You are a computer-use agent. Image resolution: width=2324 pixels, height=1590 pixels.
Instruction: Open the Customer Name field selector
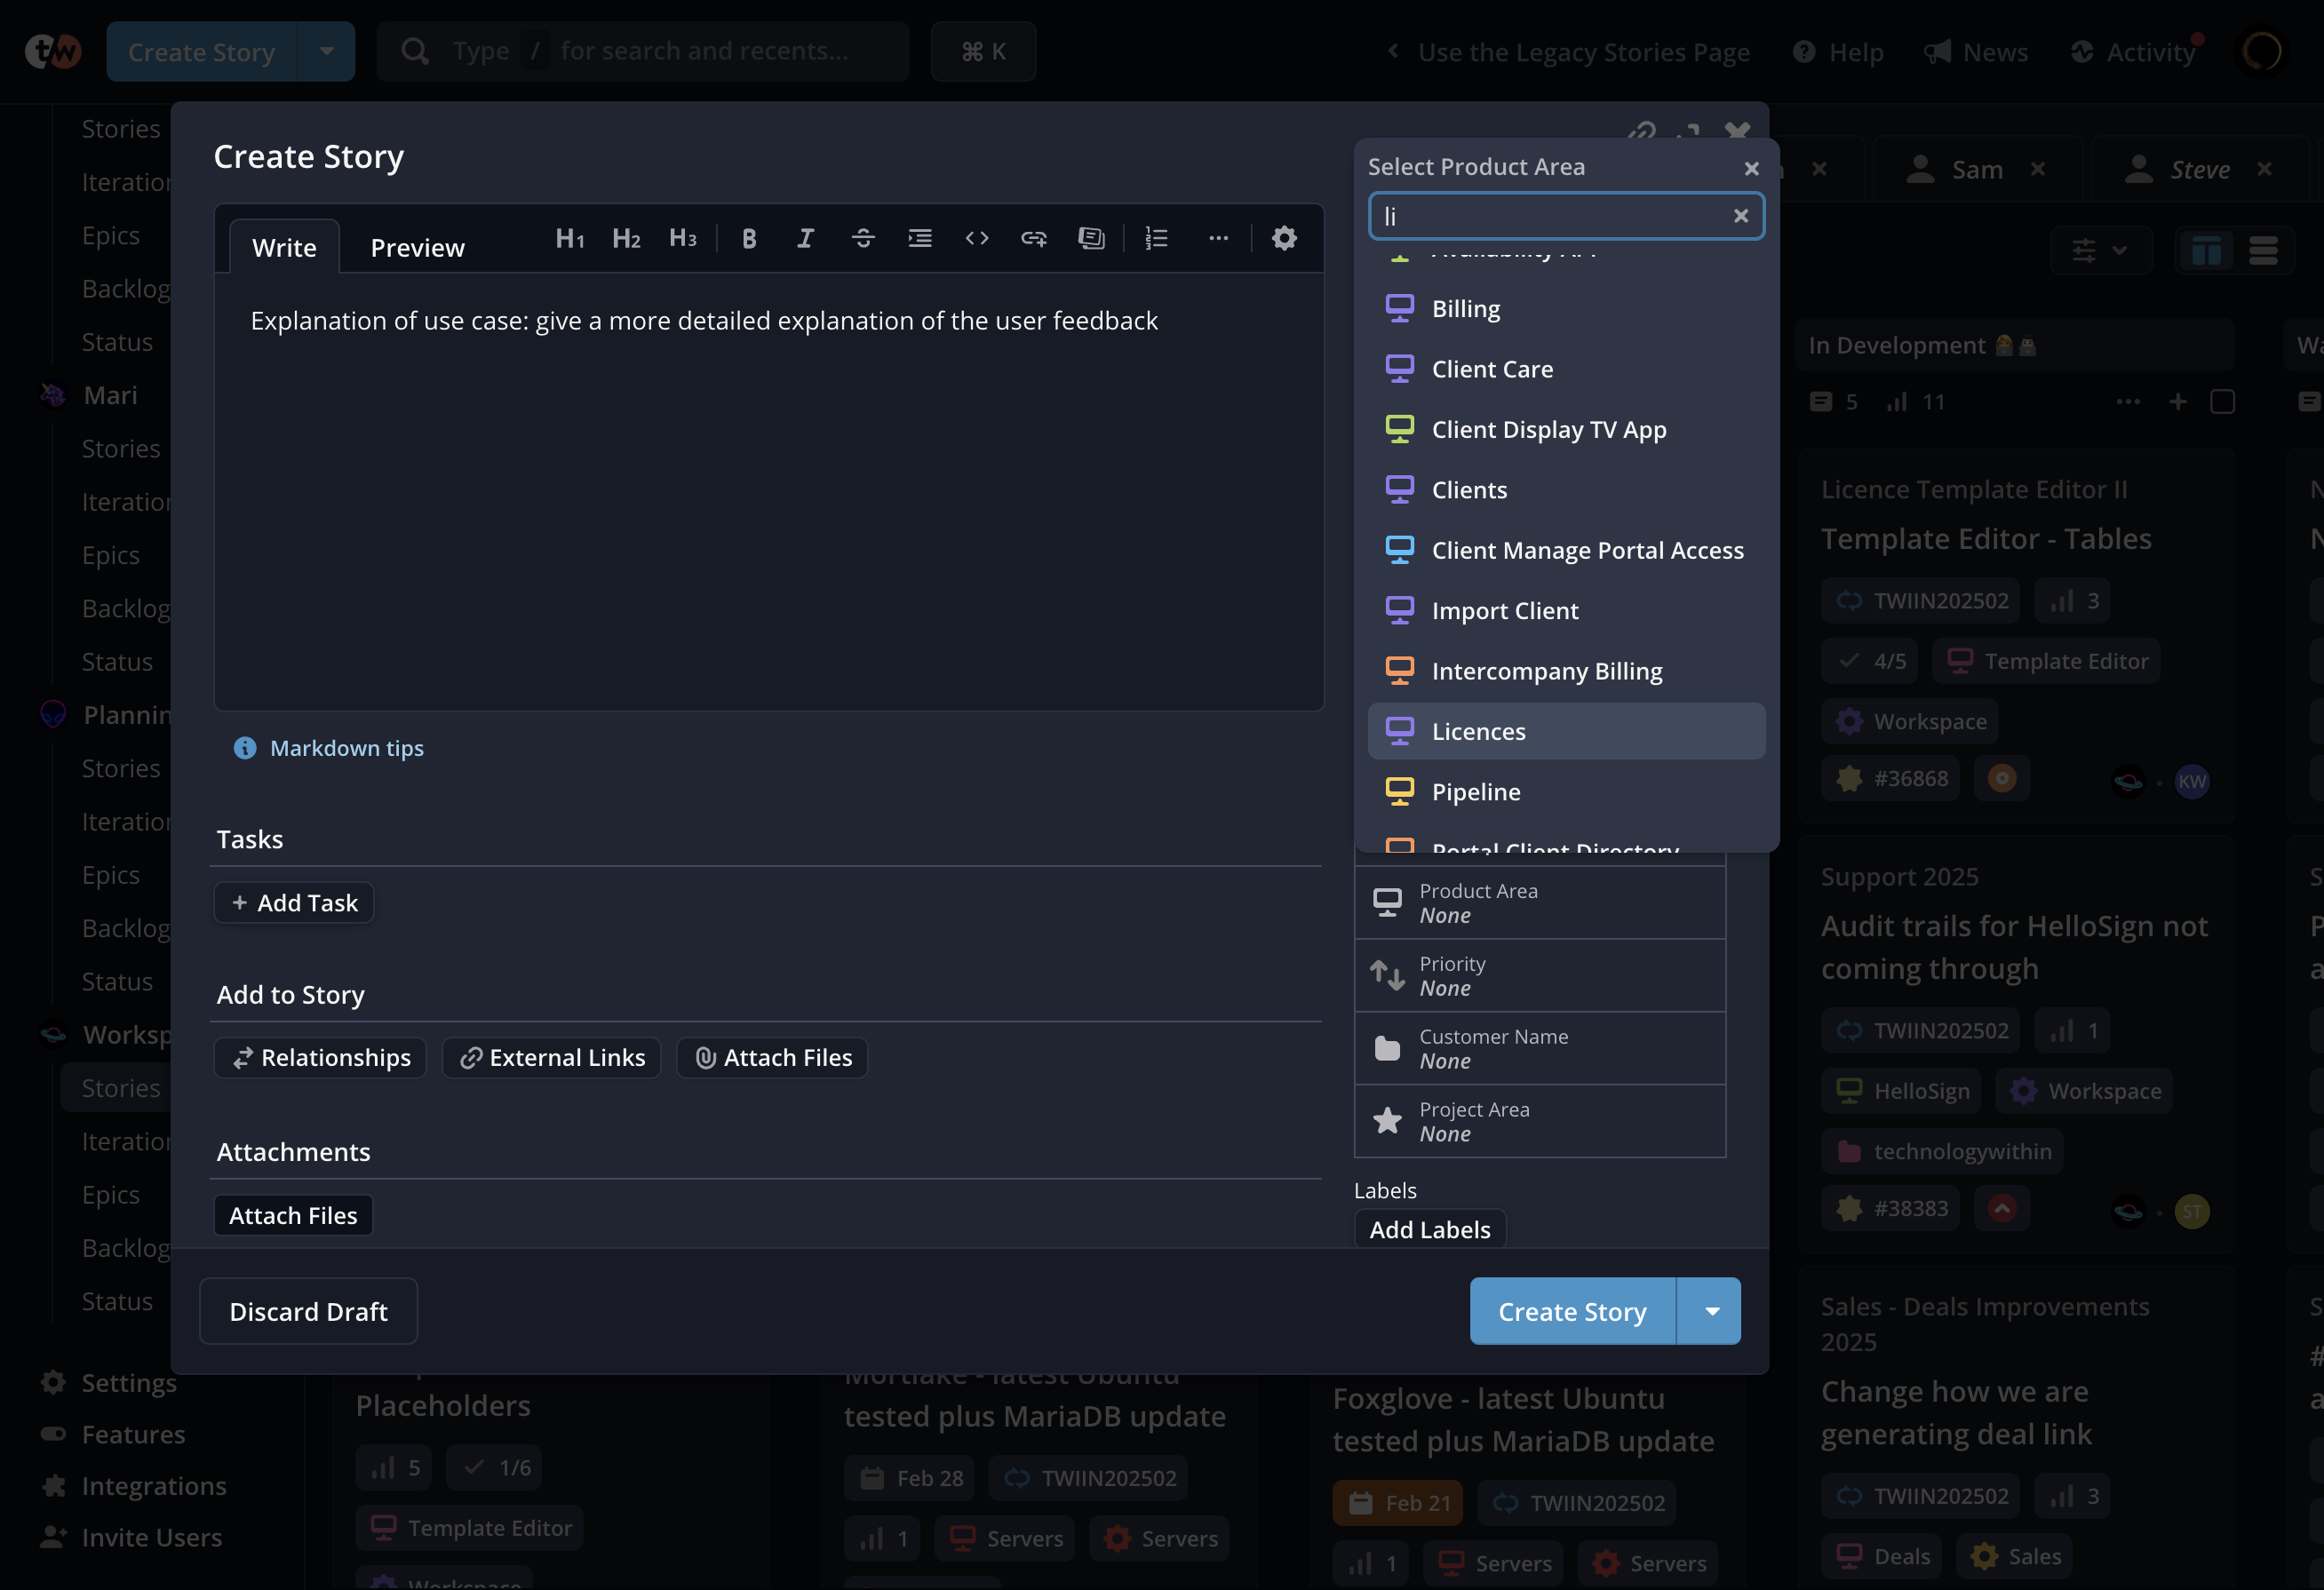(1540, 1049)
